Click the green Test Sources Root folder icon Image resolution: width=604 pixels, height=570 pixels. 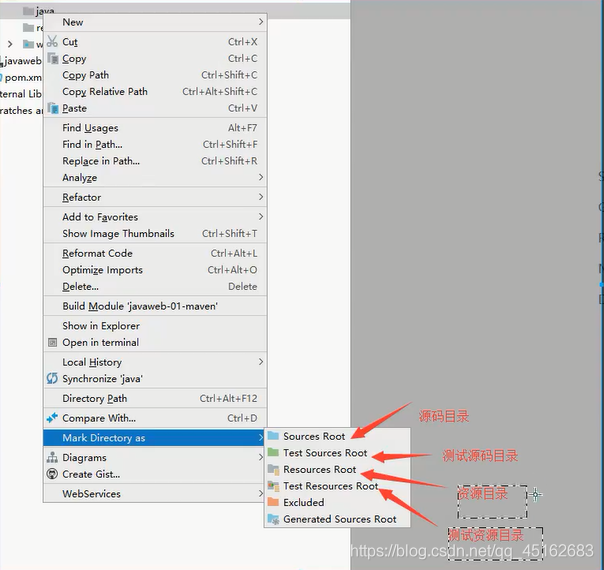pyautogui.click(x=273, y=453)
